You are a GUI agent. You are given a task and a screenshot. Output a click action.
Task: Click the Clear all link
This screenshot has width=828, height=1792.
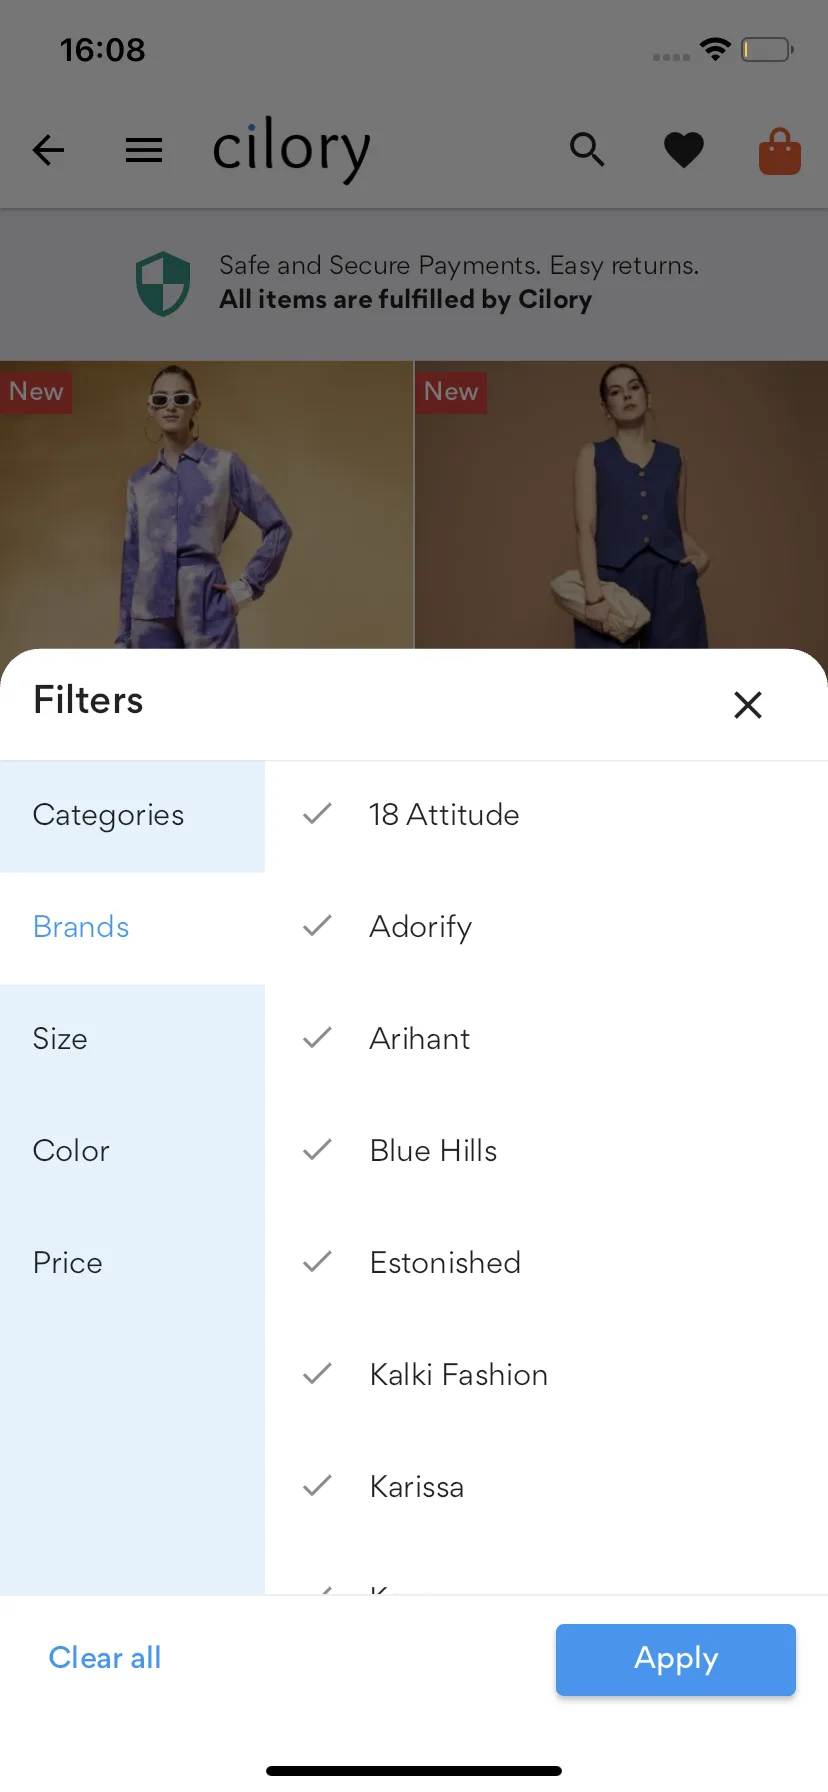(105, 1658)
